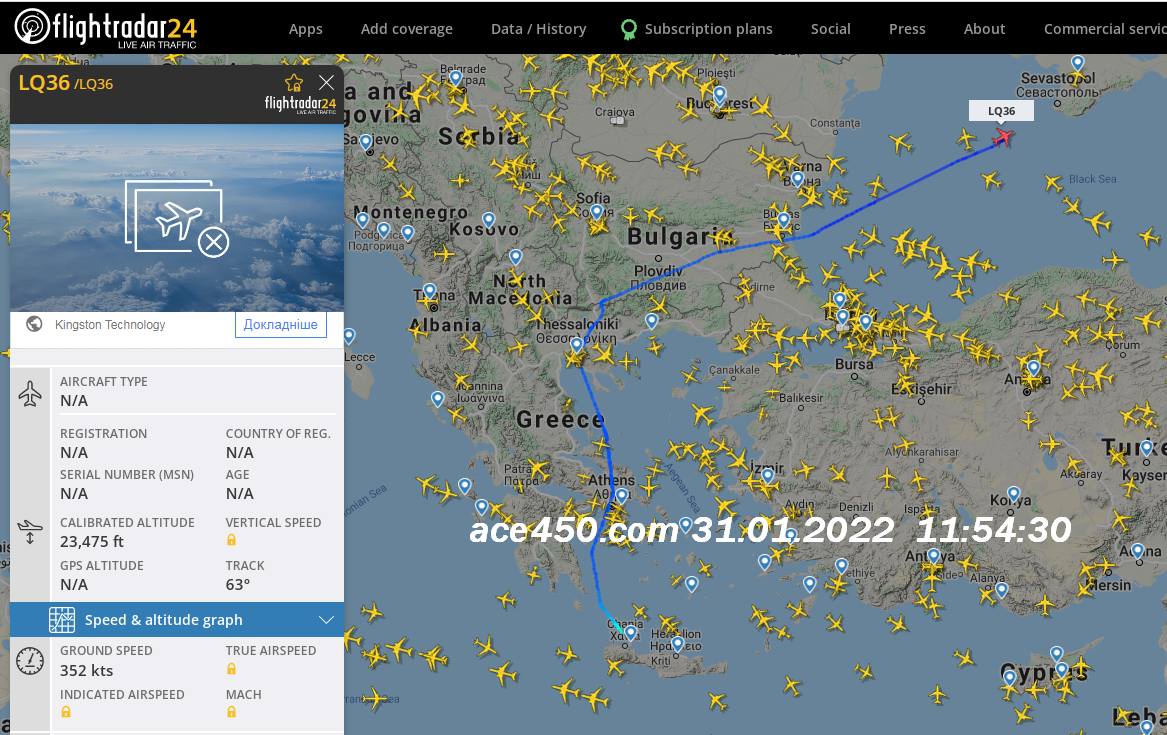Click the Flightradar24 logo

point(105,27)
